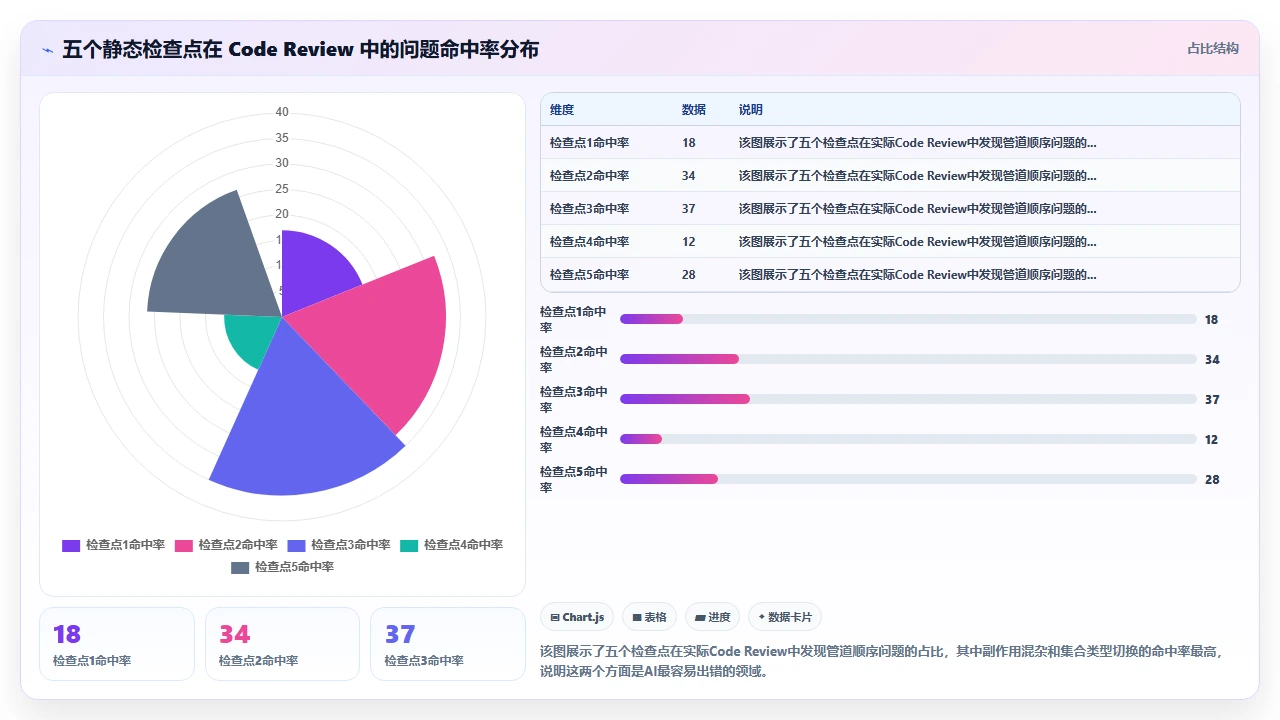The image size is (1280, 720).
Task: Click the 维度 column header
Action: [562, 110]
